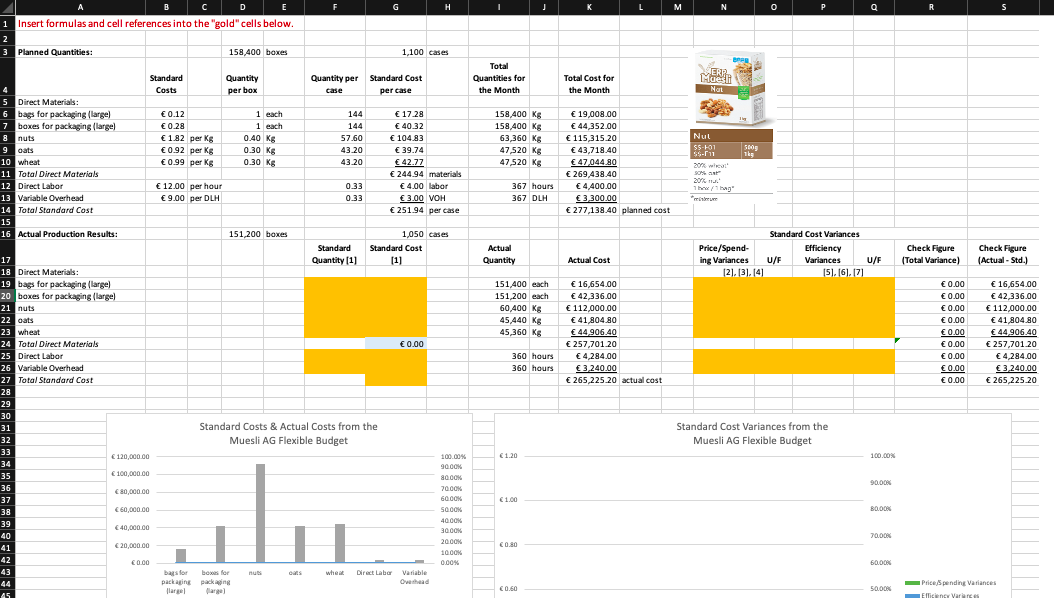Click the 'Price/Spending Variances' column header
The height and width of the screenshot is (598, 1054).
click(723, 254)
